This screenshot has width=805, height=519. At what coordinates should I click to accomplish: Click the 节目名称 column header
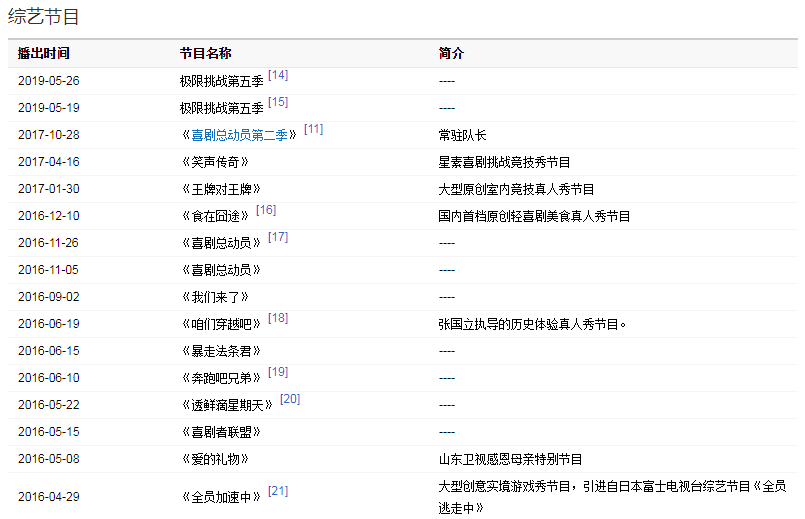(205, 53)
